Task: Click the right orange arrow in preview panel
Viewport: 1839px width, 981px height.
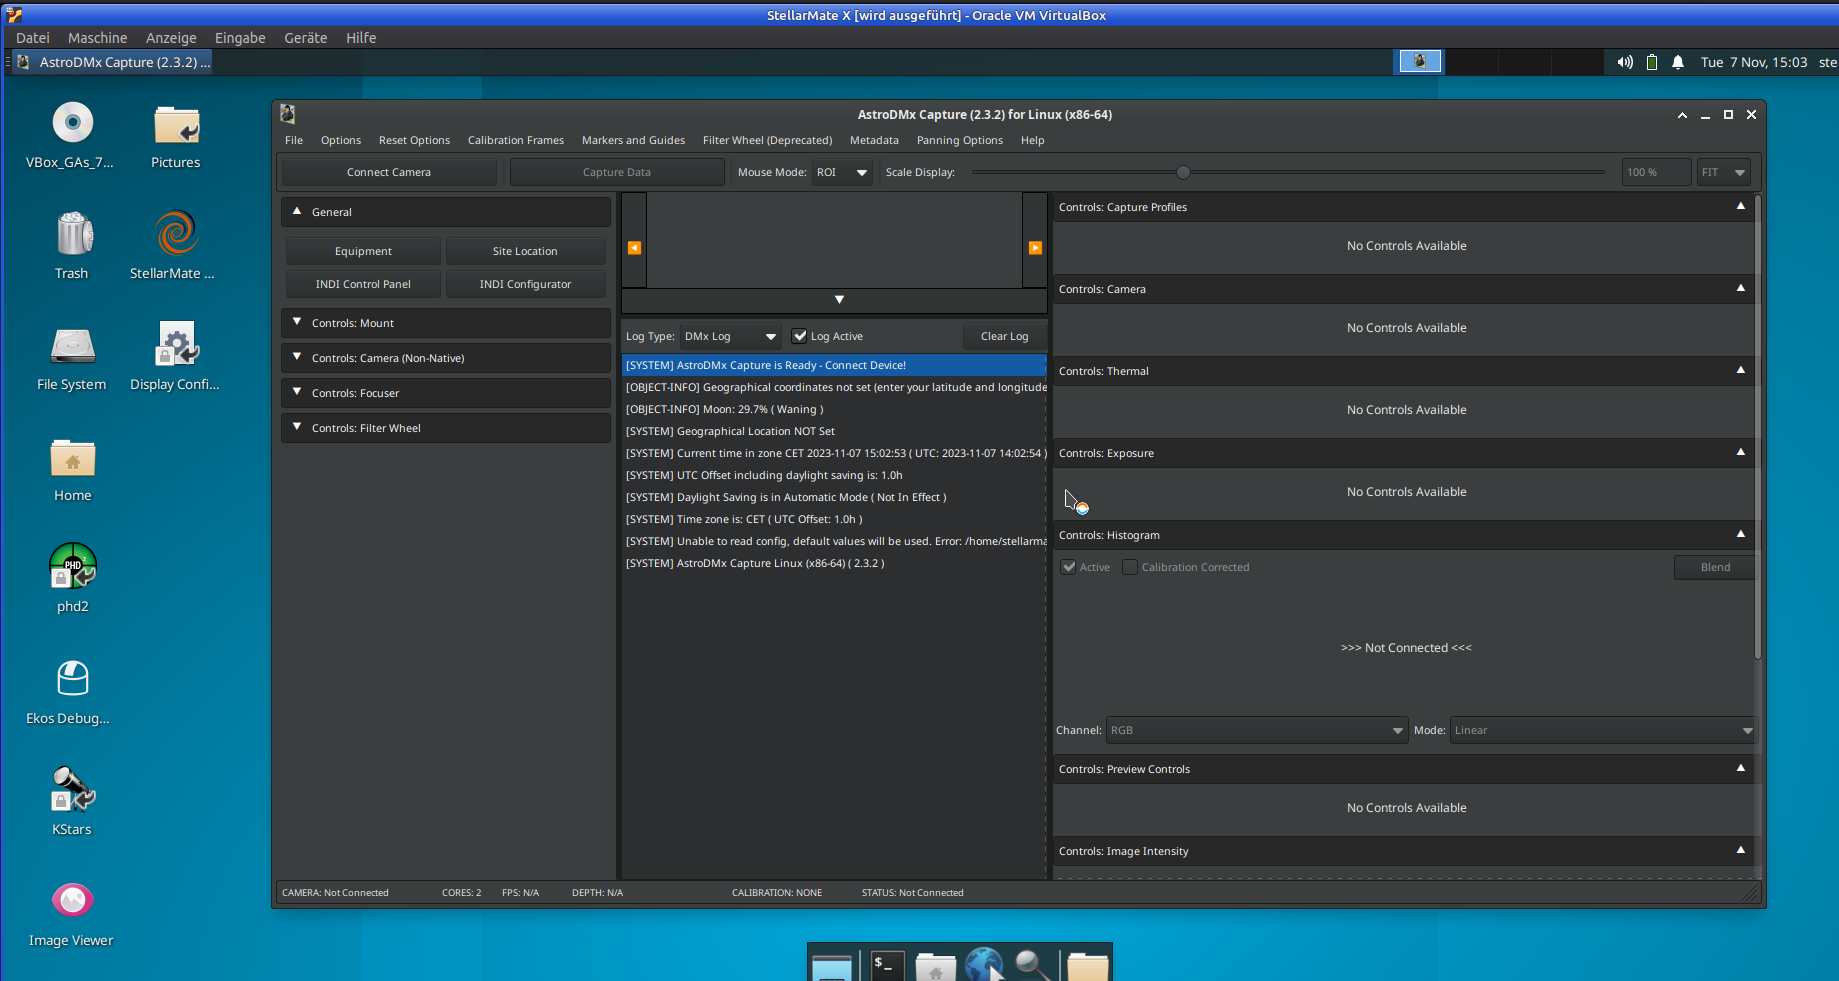Action: click(1035, 248)
